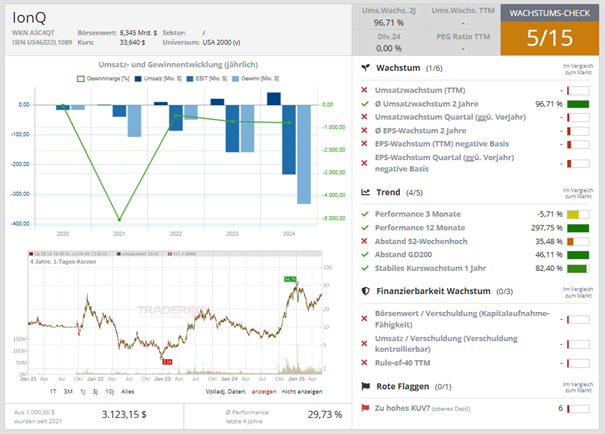Click the nicht anzeigen option
Screen dimensions: 605x434
pos(302,392)
